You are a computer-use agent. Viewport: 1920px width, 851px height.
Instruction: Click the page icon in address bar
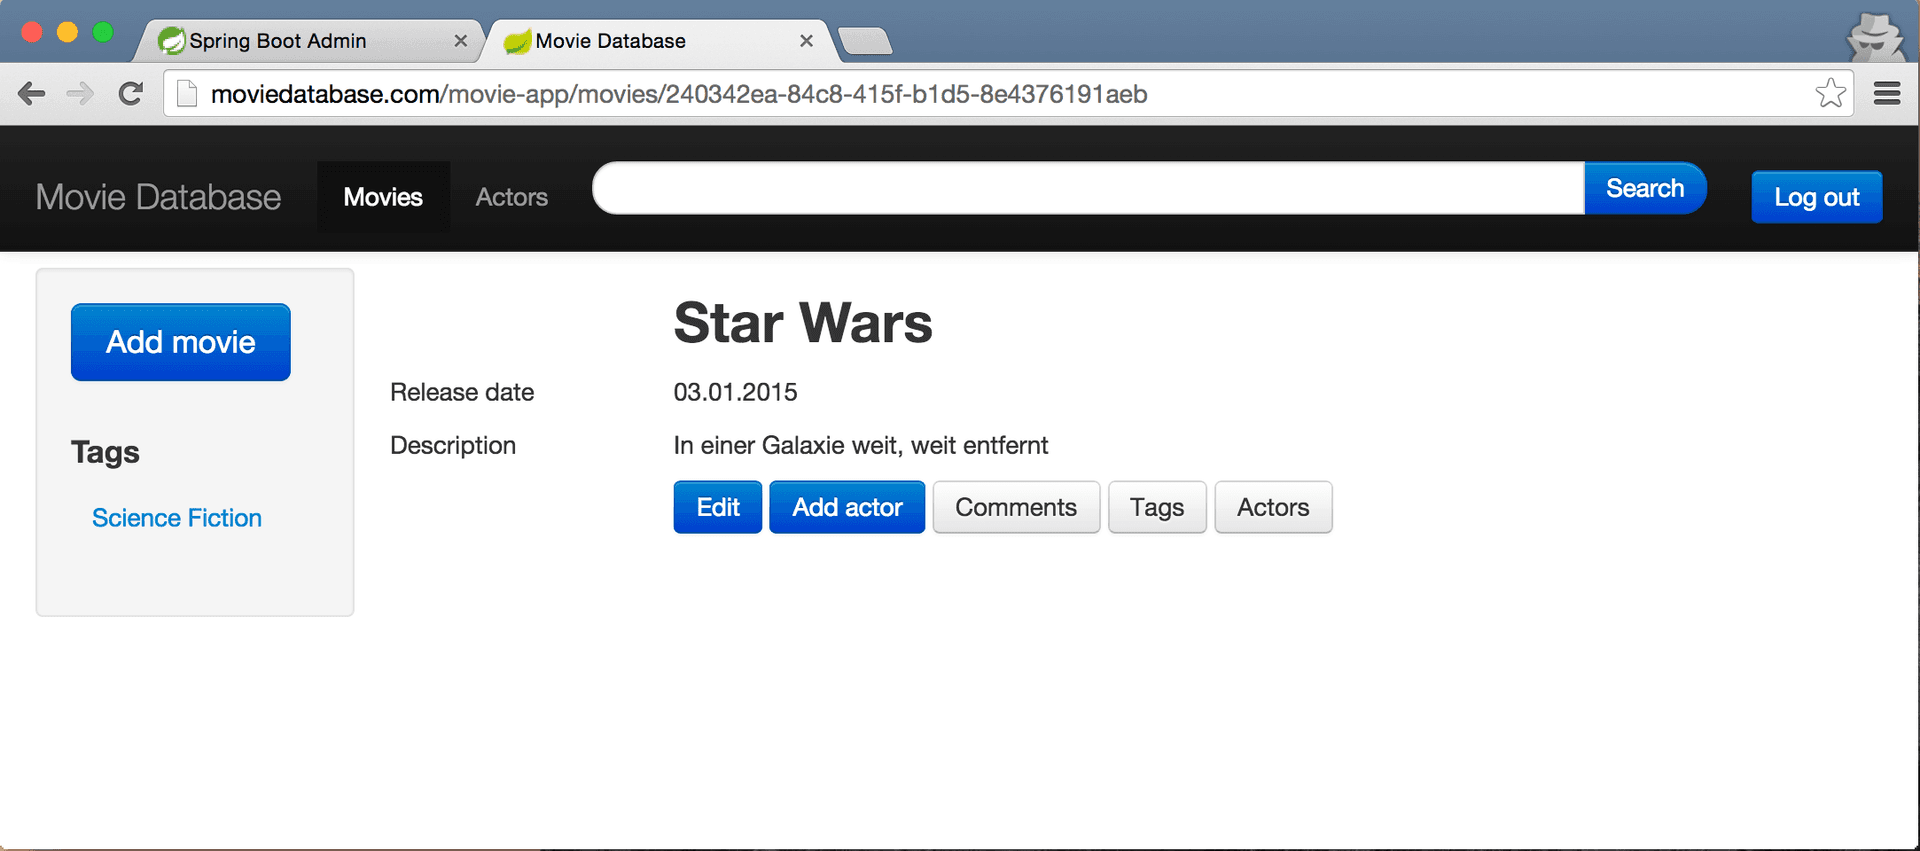[x=187, y=94]
